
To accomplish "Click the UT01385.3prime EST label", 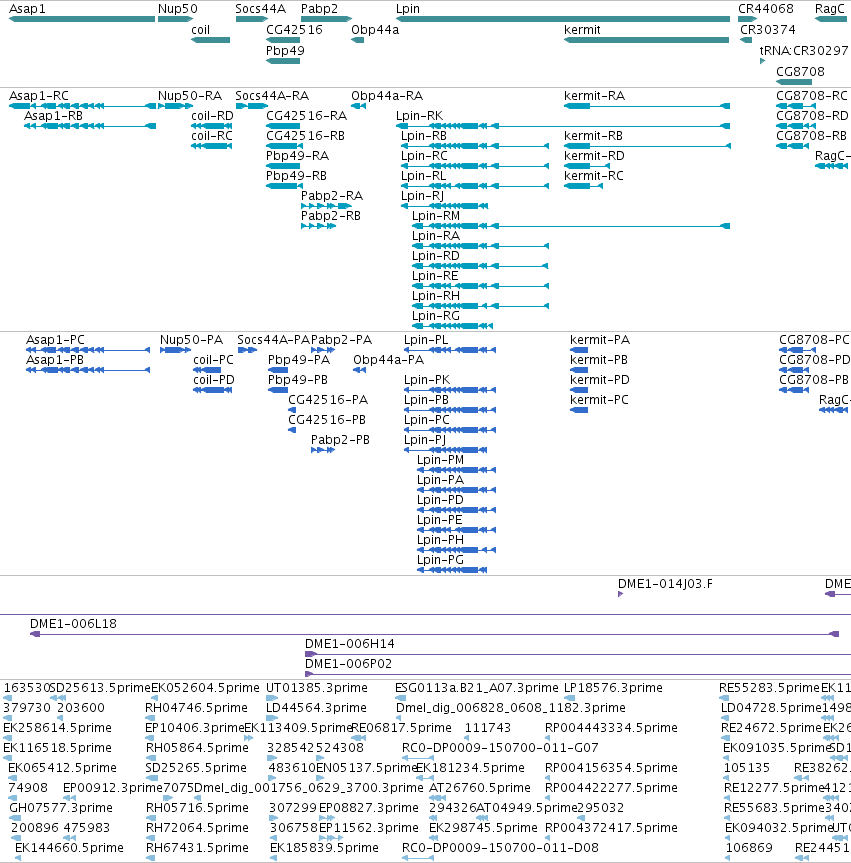I will coord(317,688).
